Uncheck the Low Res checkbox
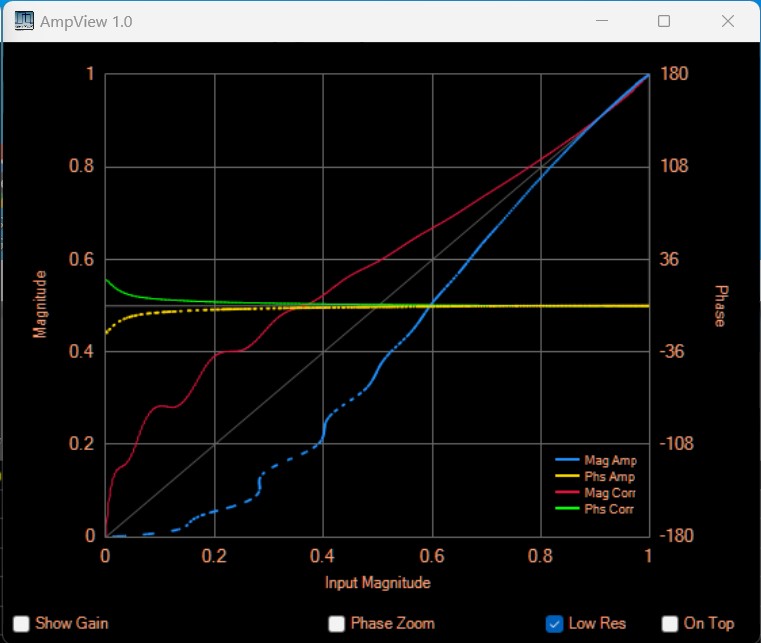The width and height of the screenshot is (761, 643). pos(555,624)
